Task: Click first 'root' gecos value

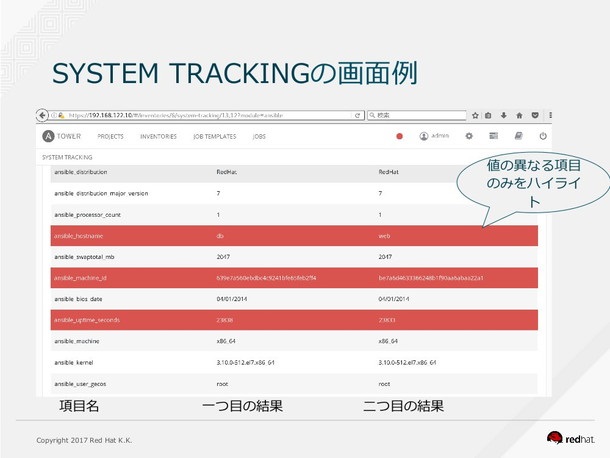Action: point(222,384)
